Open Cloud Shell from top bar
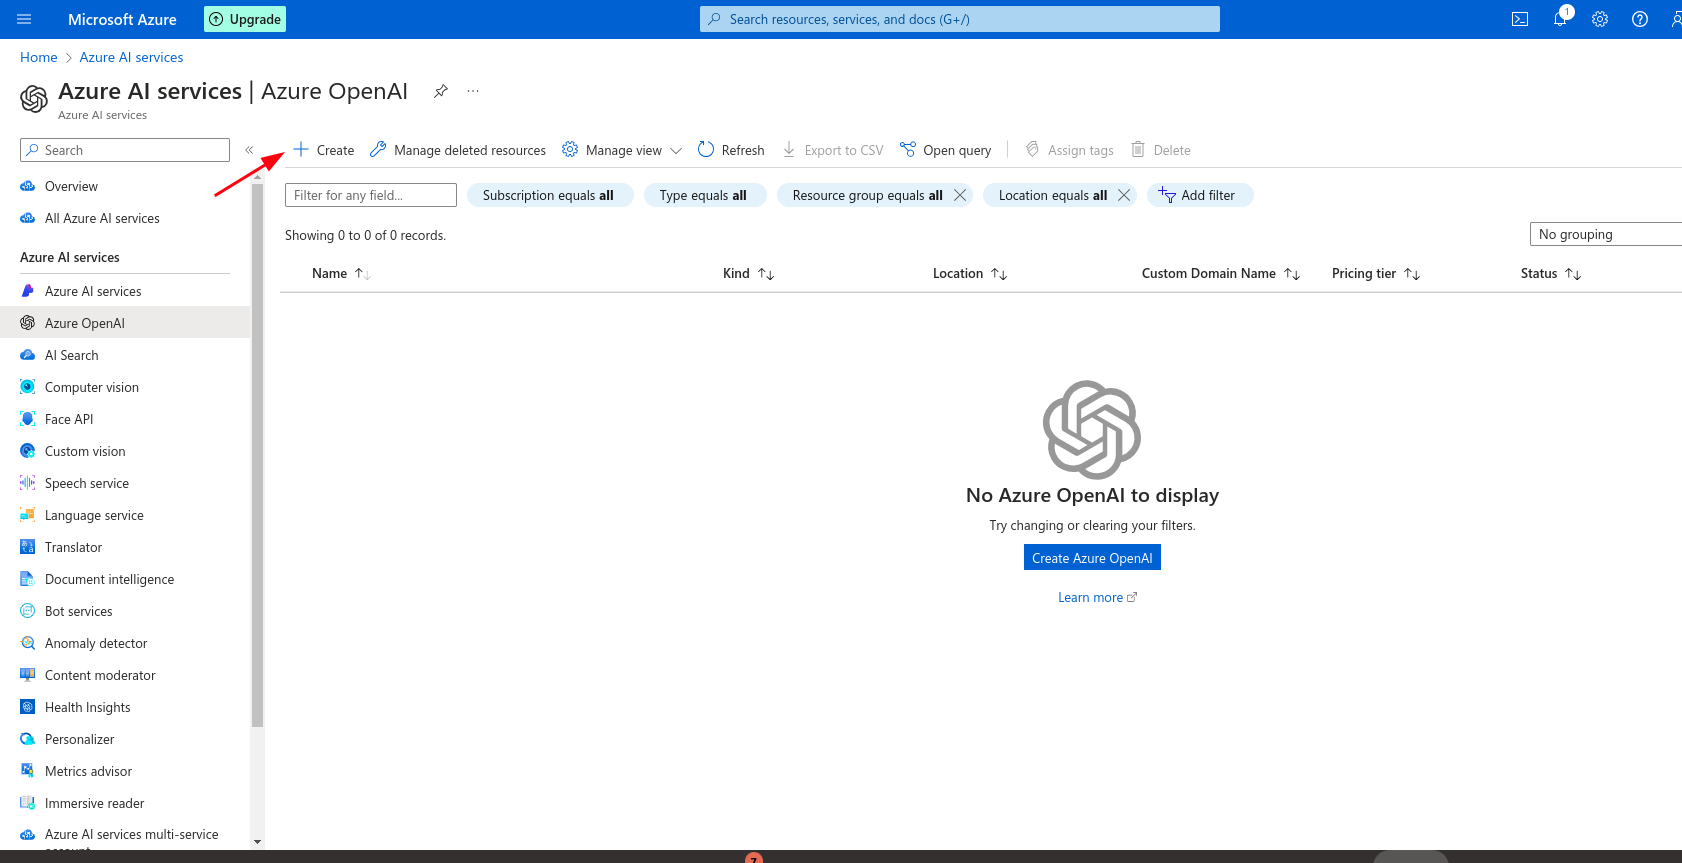 1520,19
